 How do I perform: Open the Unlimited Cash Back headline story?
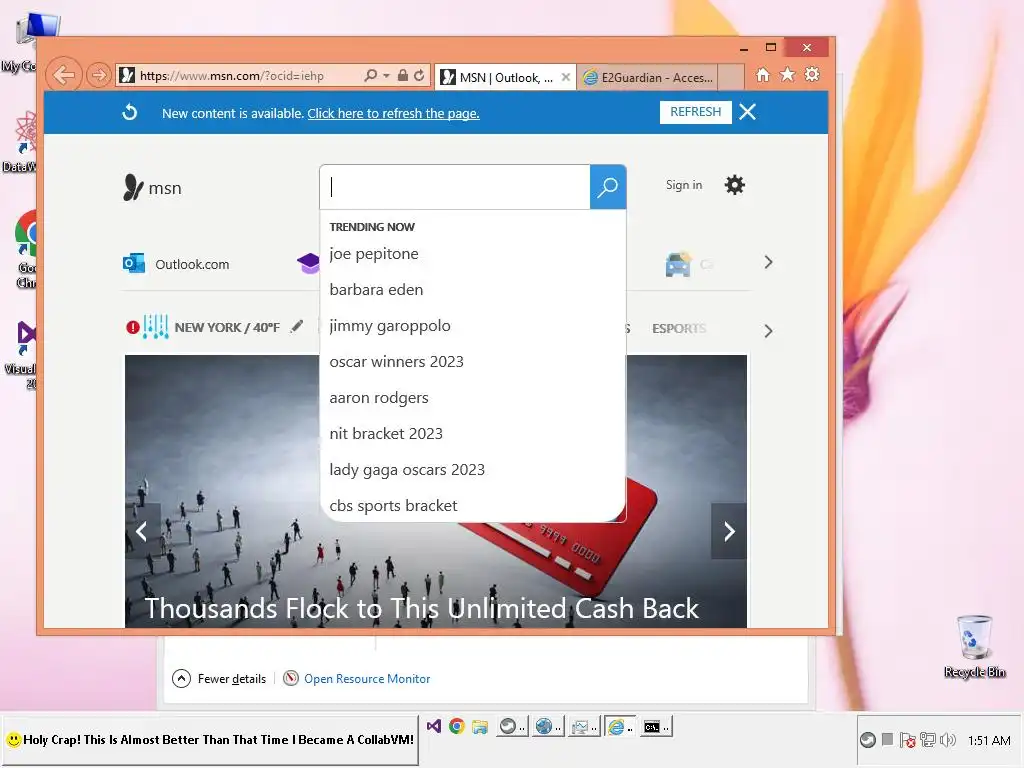[422, 608]
